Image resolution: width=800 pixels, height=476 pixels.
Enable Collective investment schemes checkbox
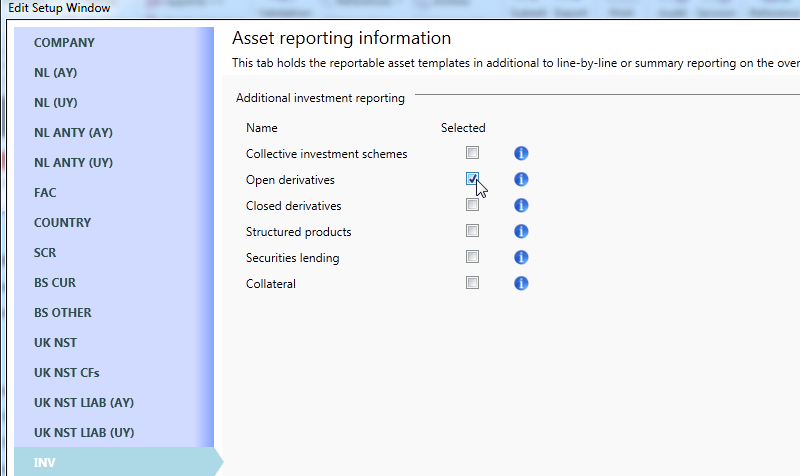[x=472, y=153]
